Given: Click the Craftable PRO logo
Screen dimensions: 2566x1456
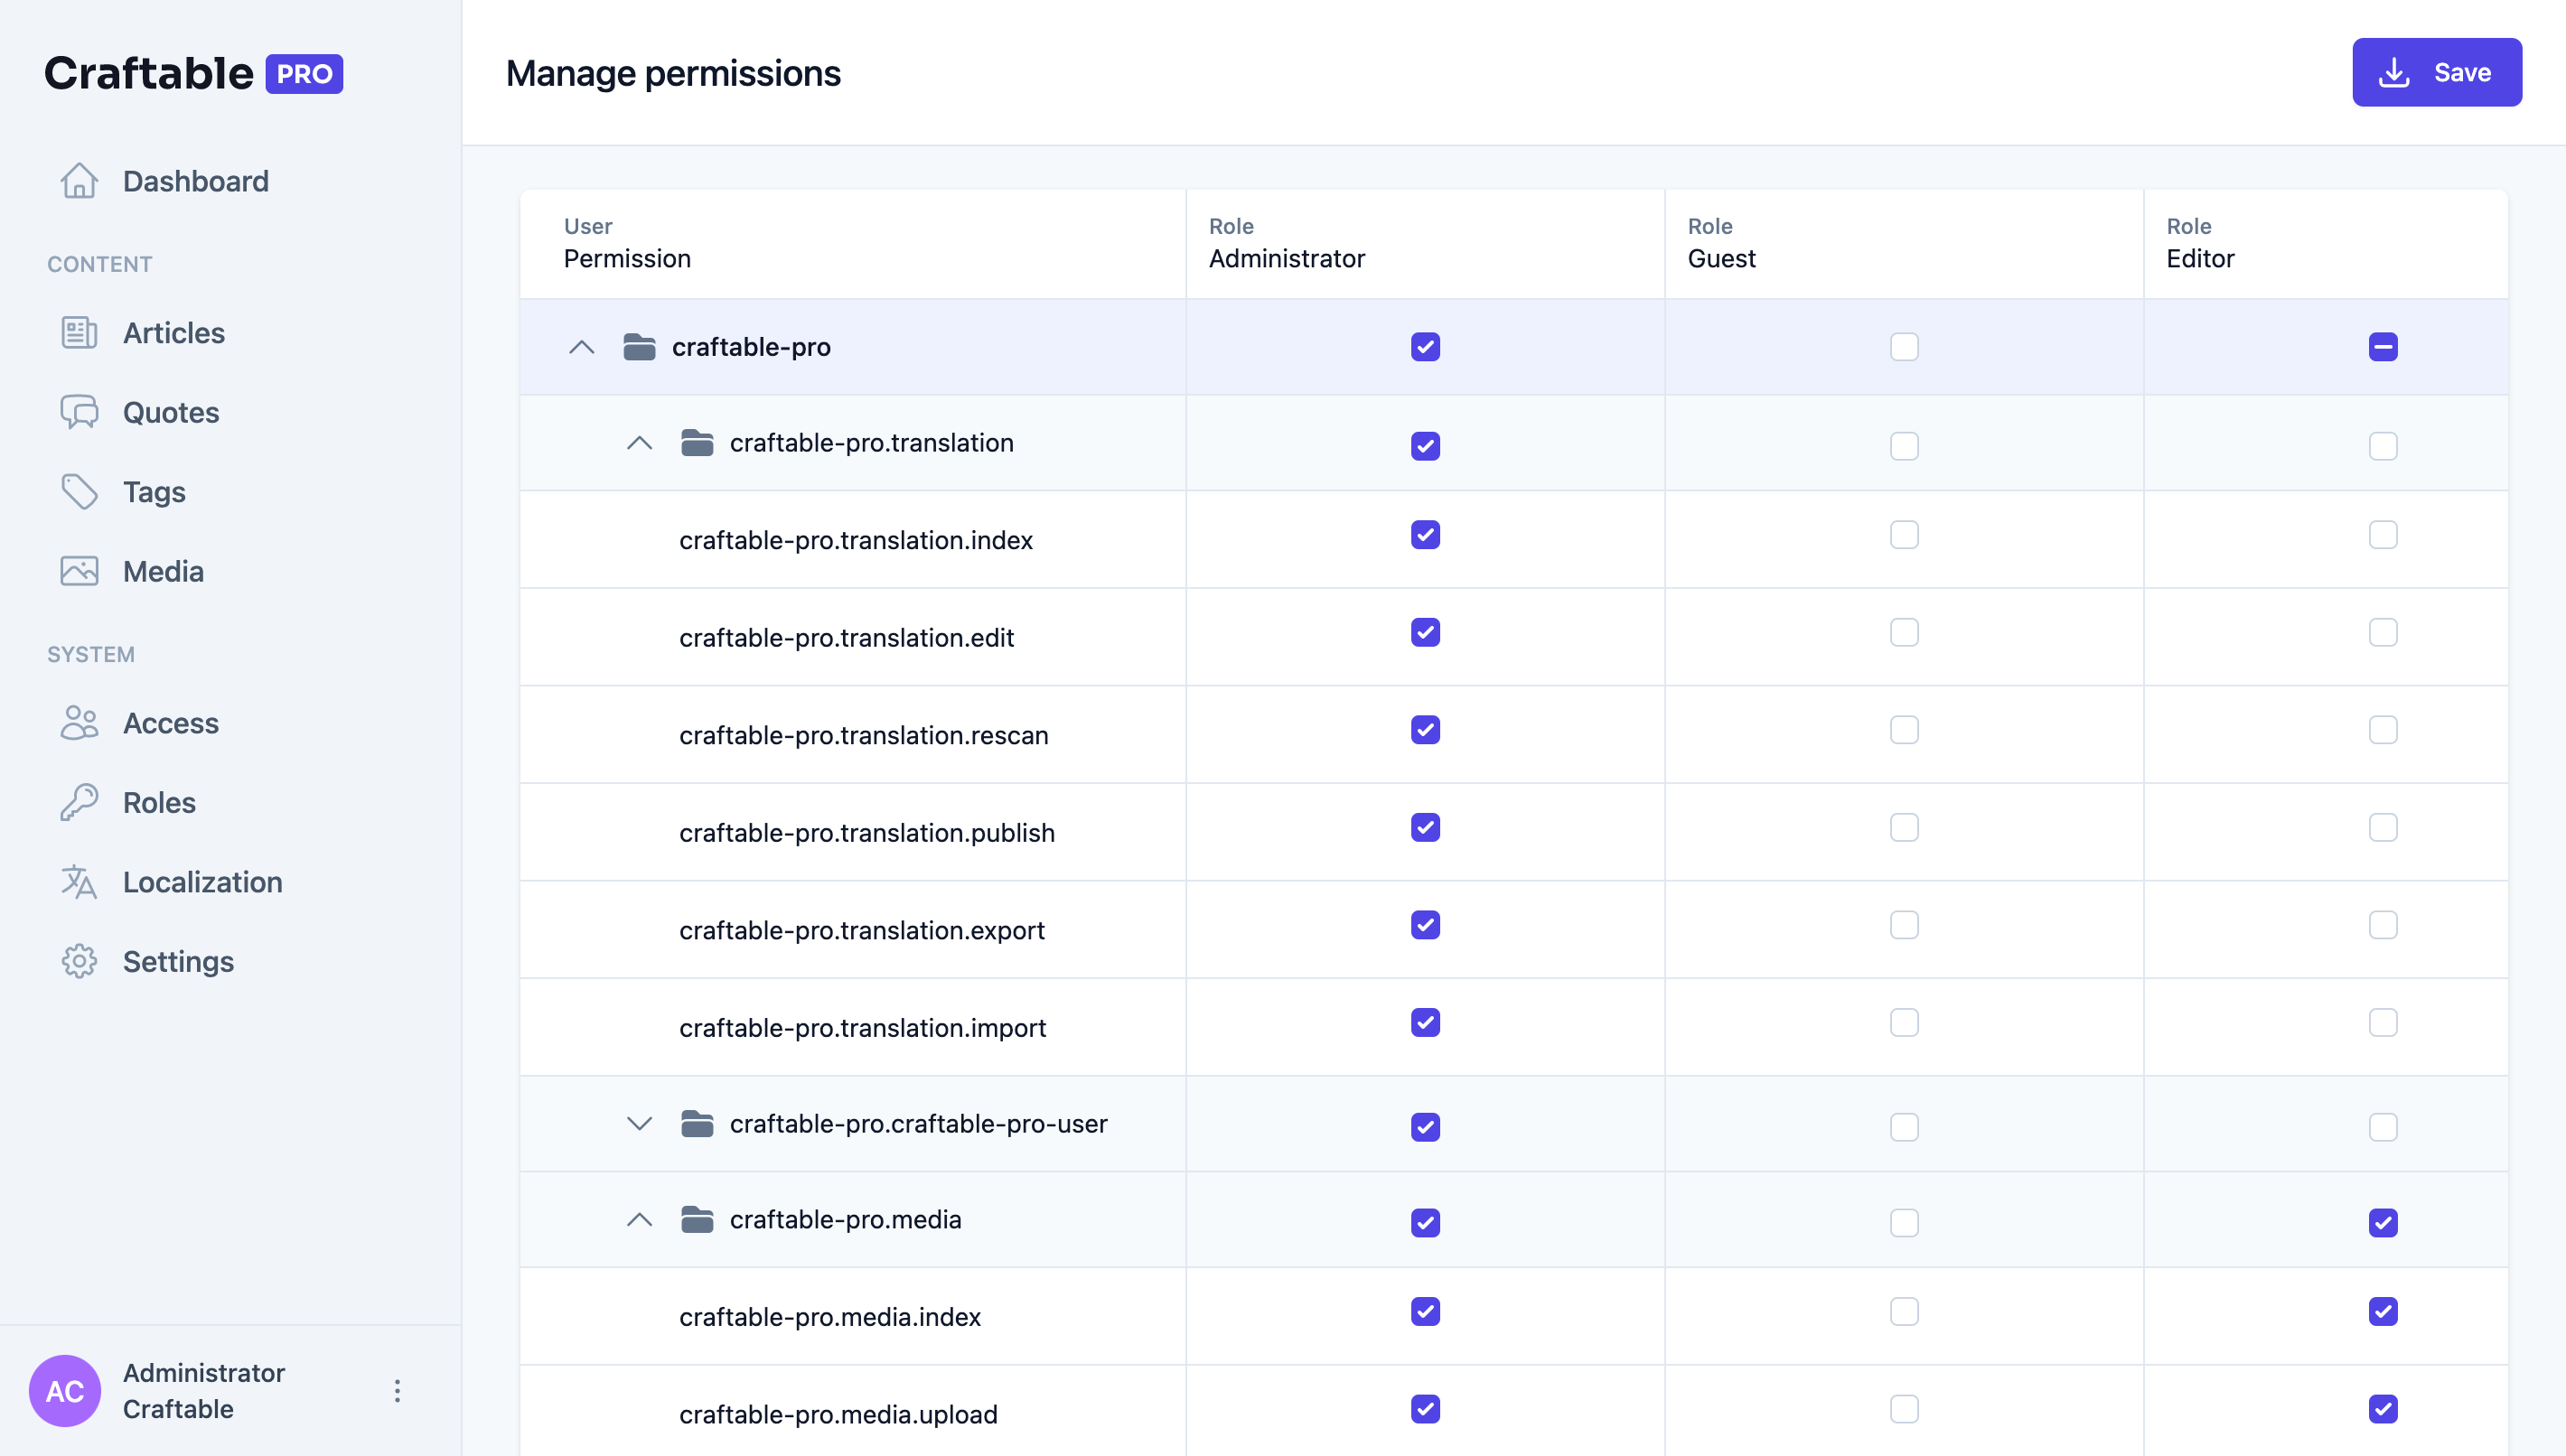Looking at the screenshot, I should tap(193, 73).
